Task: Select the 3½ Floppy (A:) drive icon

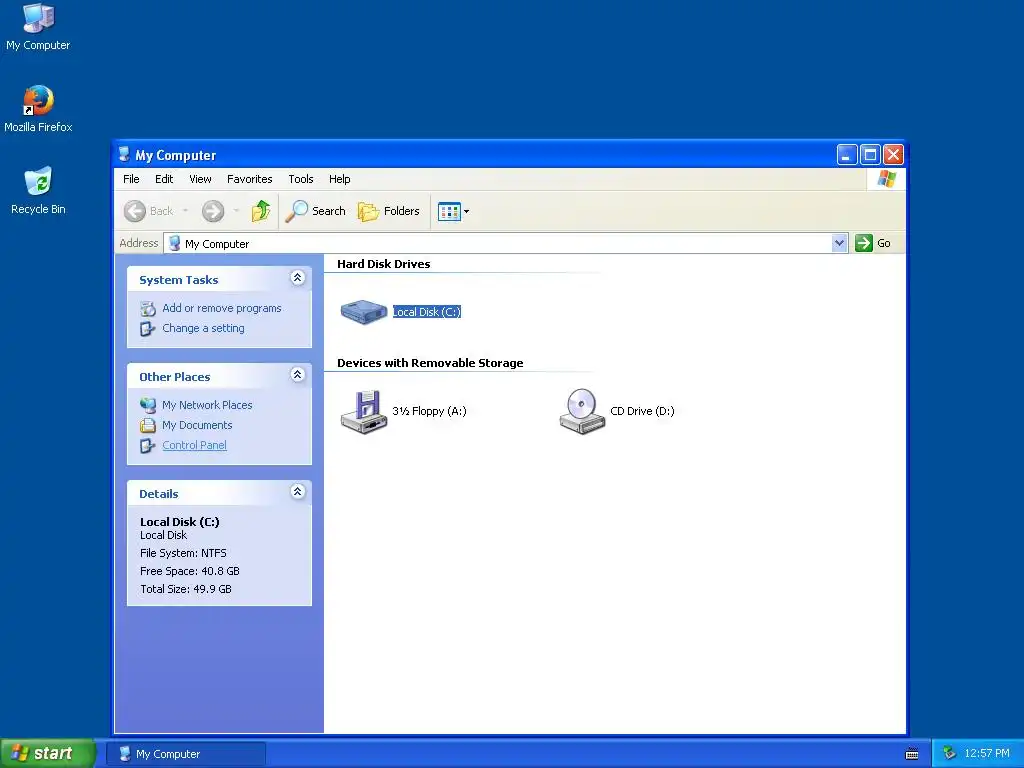Action: [x=364, y=411]
